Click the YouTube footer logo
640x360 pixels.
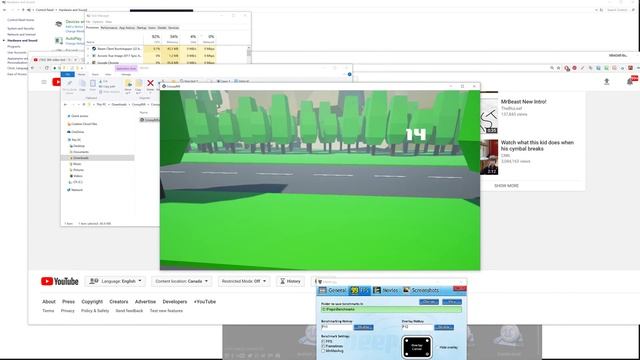(x=60, y=281)
